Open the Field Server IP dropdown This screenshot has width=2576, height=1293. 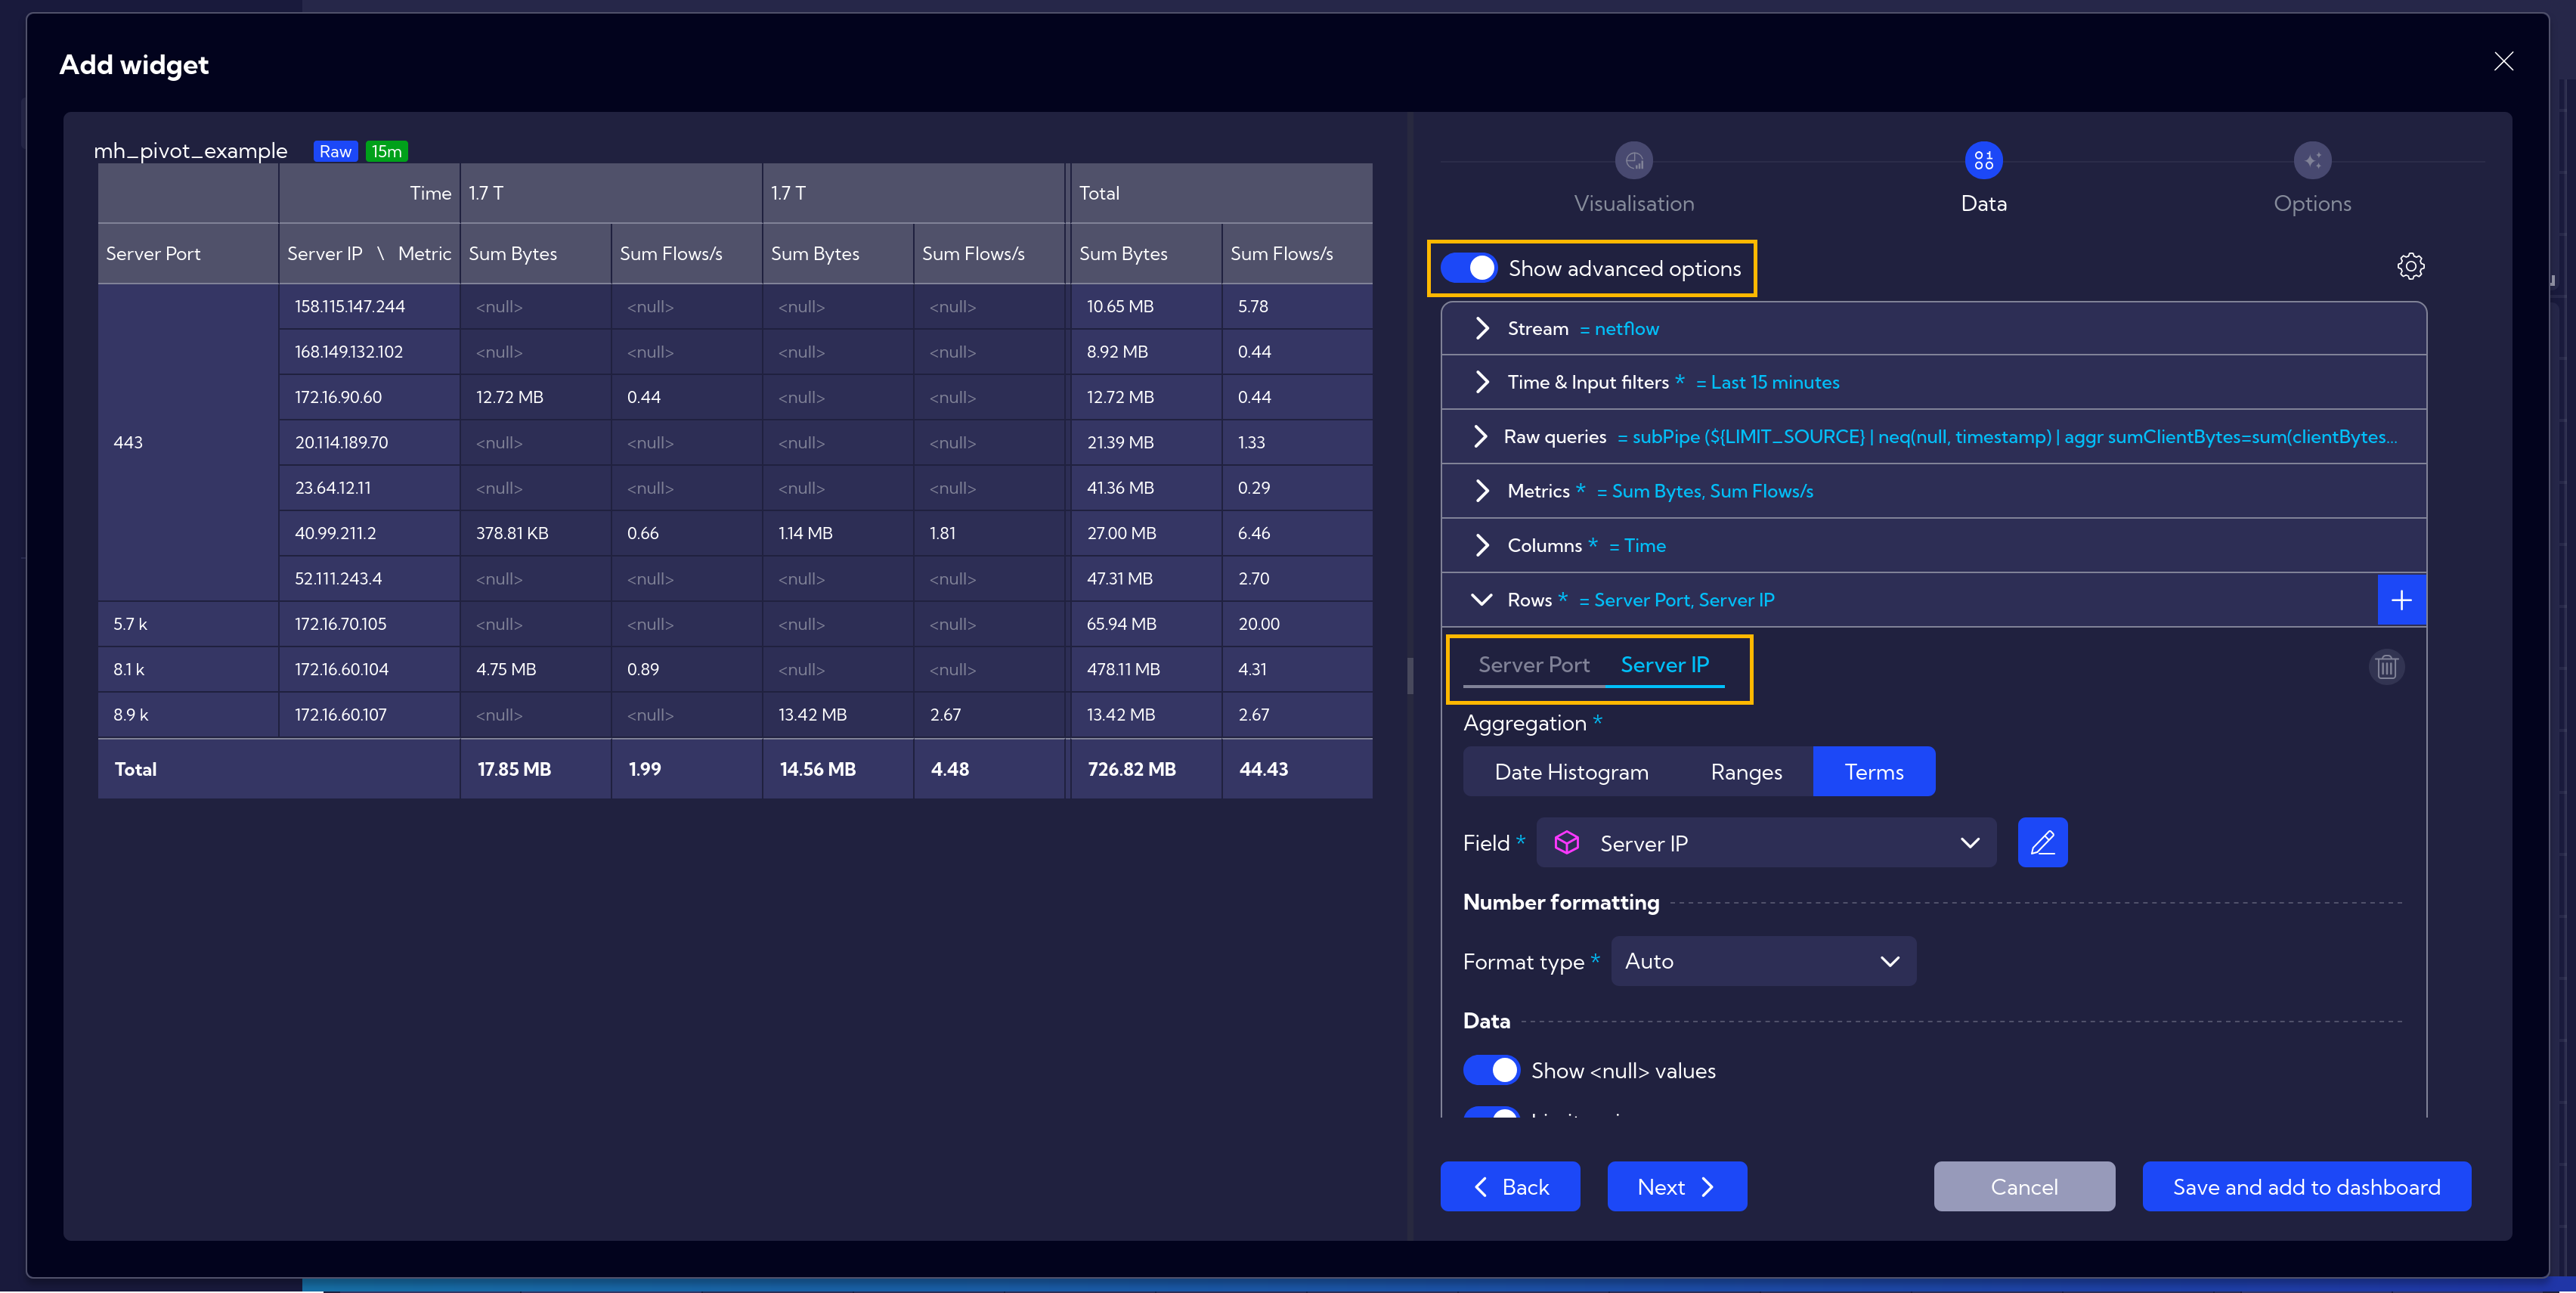click(x=1765, y=843)
